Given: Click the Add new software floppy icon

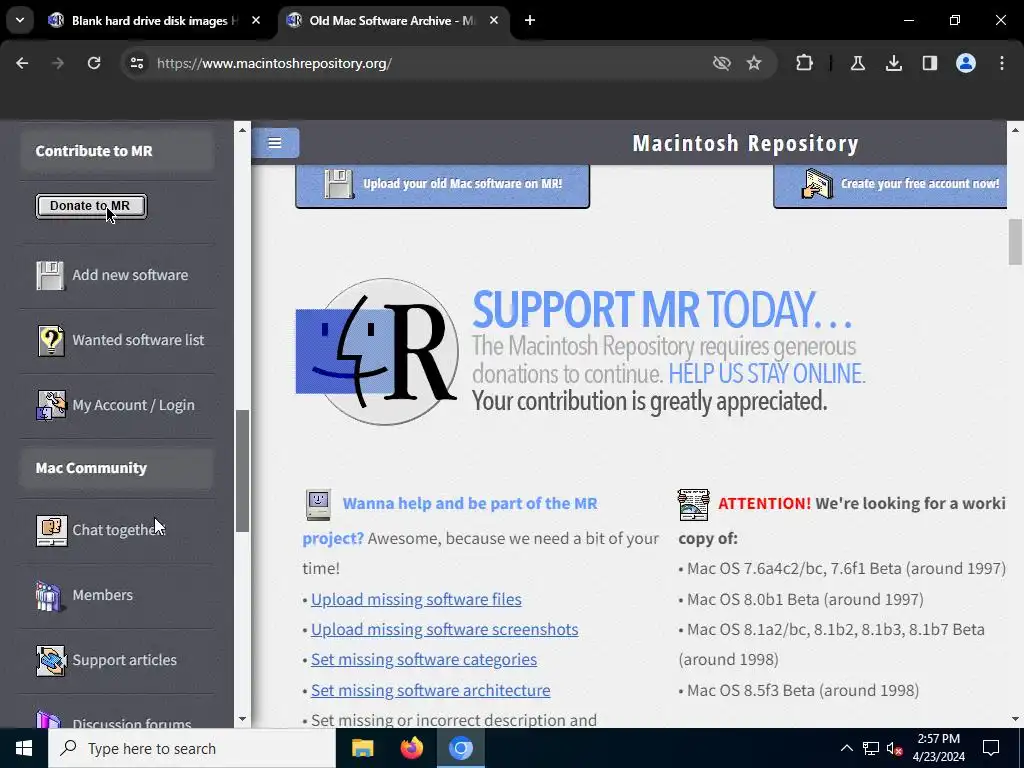Looking at the screenshot, I should click(50, 276).
